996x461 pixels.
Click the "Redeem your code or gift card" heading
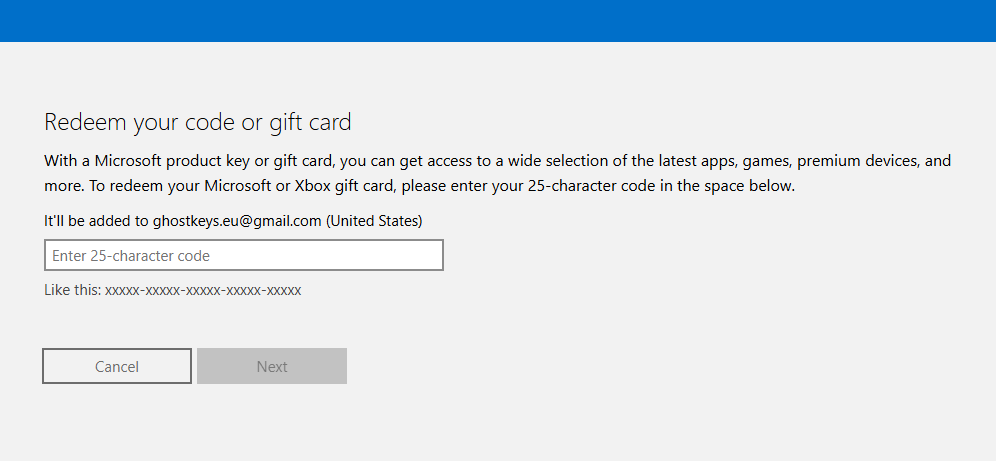pyautogui.click(x=198, y=123)
